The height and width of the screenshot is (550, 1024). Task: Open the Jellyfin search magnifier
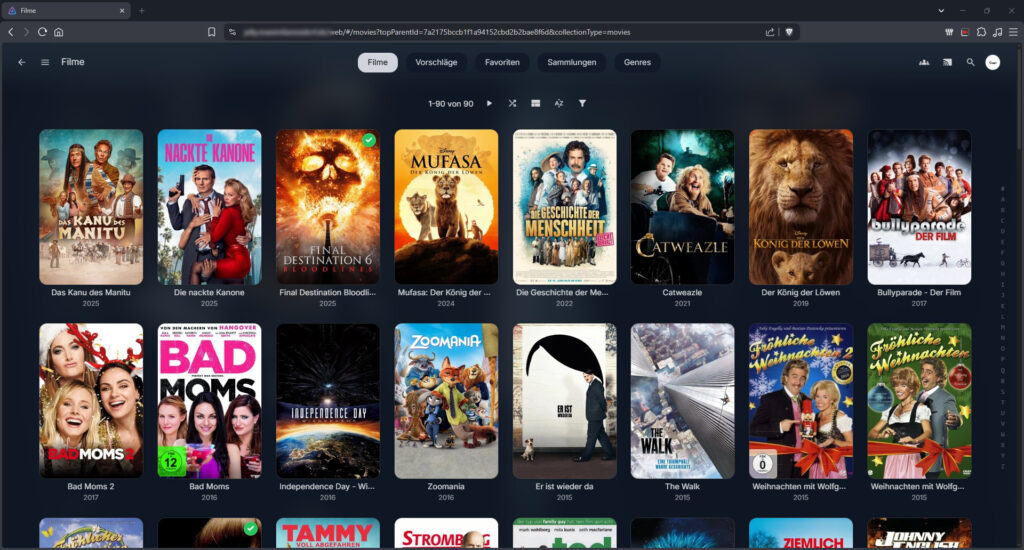click(970, 62)
